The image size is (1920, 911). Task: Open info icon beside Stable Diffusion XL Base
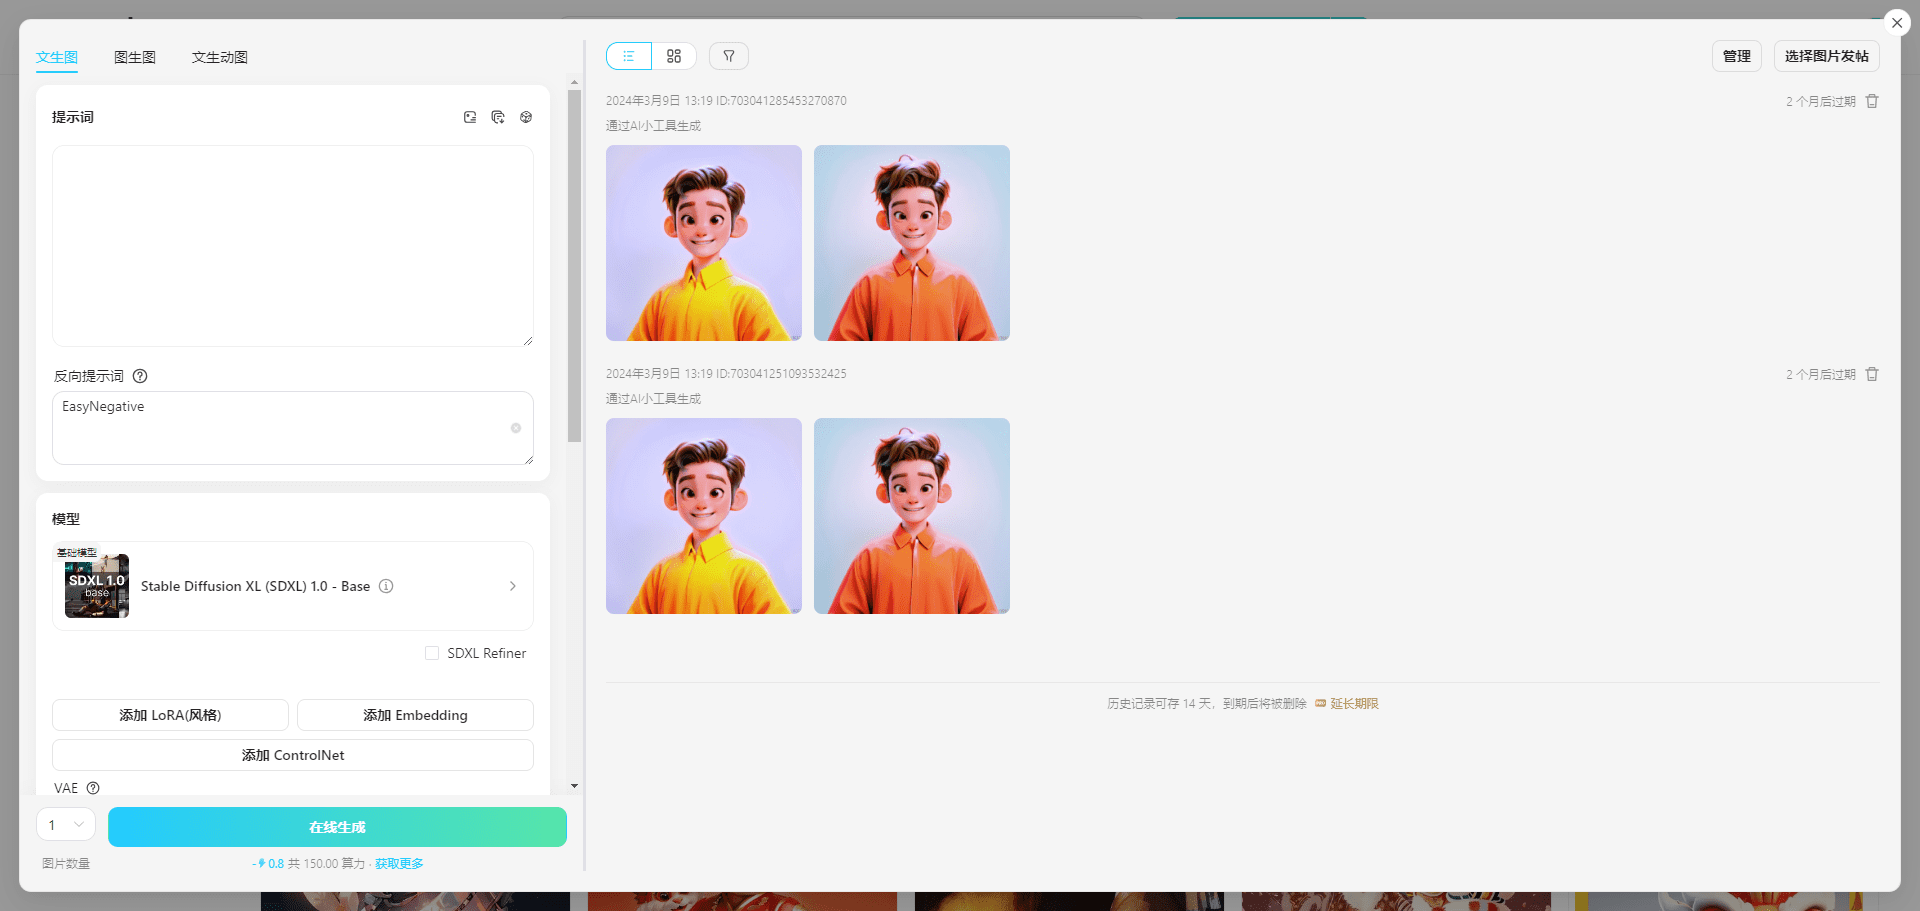tap(386, 586)
